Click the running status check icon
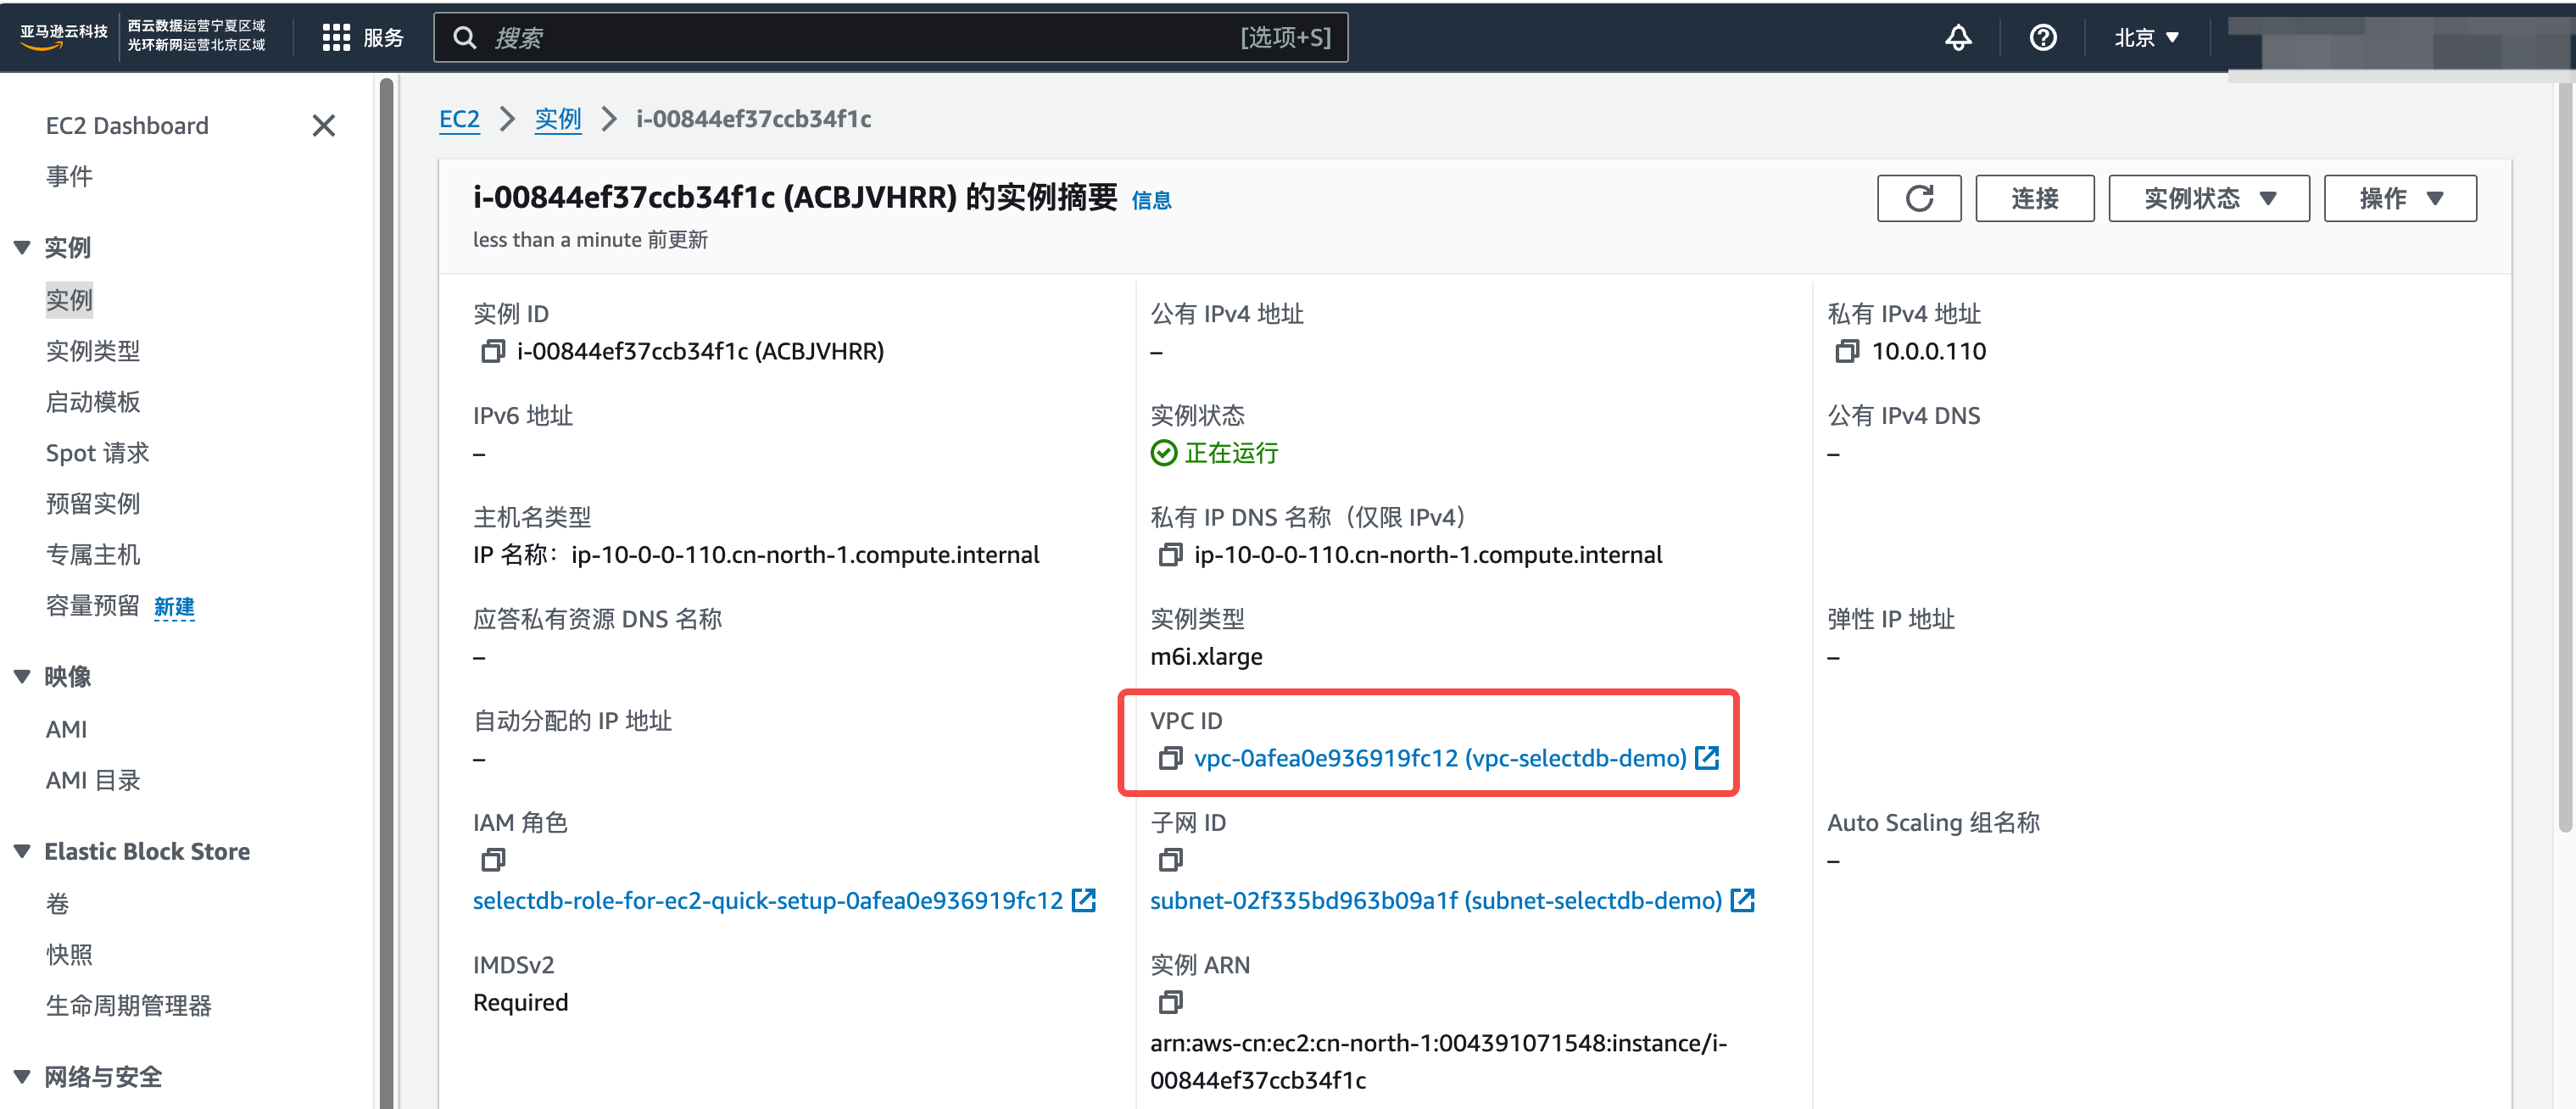 [x=1163, y=453]
